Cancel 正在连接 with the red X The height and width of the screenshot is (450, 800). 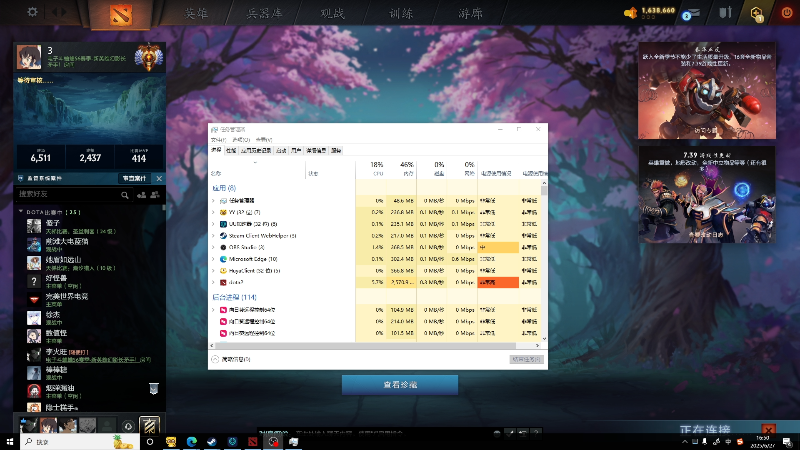768,430
